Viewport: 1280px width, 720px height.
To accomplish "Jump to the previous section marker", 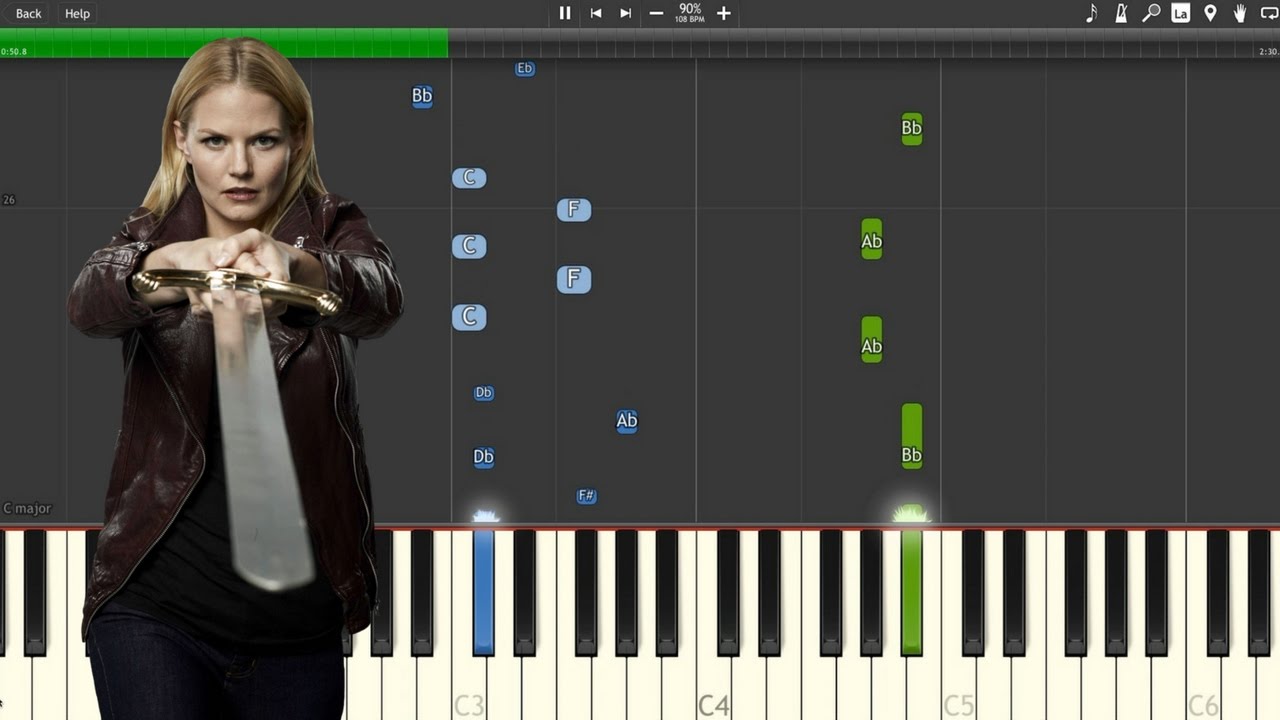I will 596,13.
